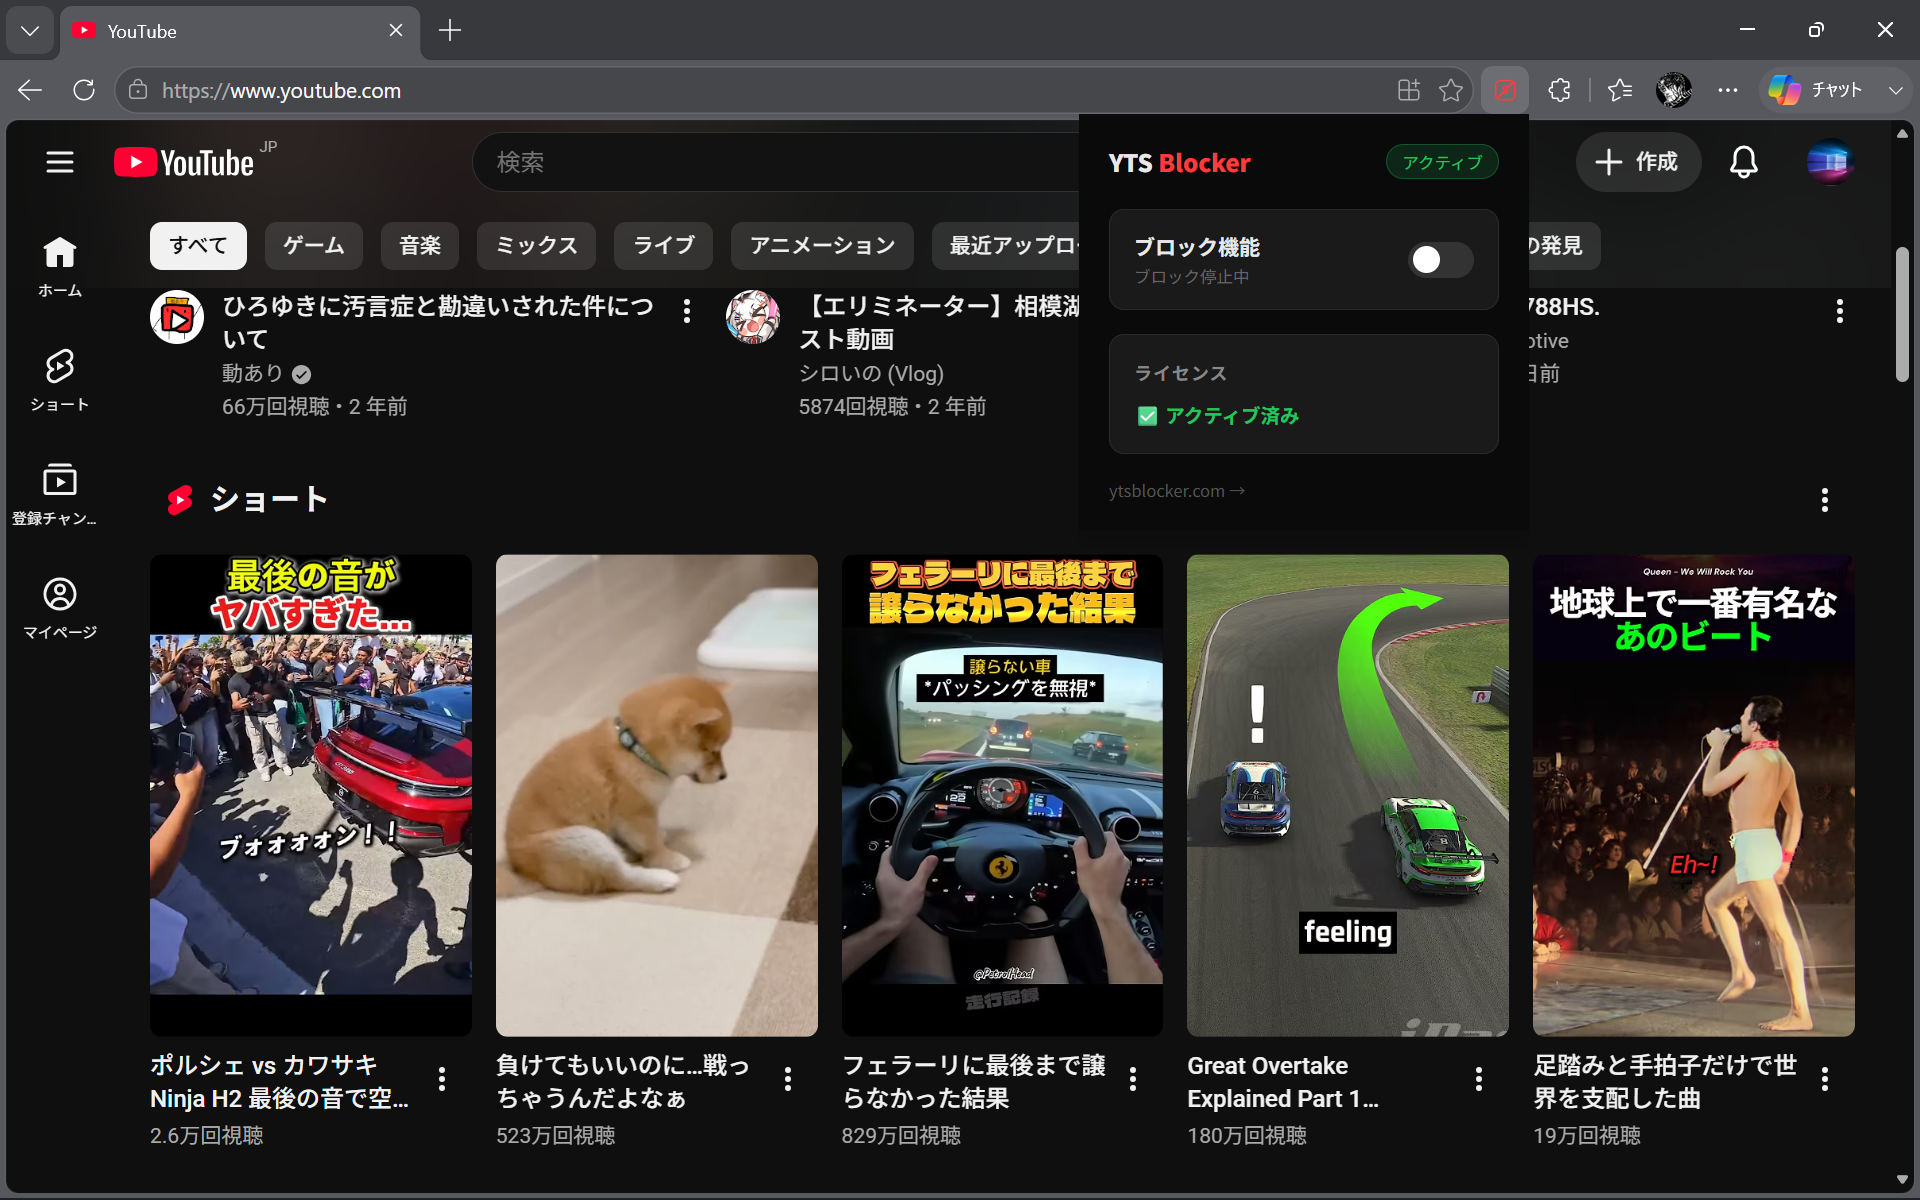The image size is (1920, 1200).
Task: Select the ゲーム filter chip
Action: tap(314, 246)
